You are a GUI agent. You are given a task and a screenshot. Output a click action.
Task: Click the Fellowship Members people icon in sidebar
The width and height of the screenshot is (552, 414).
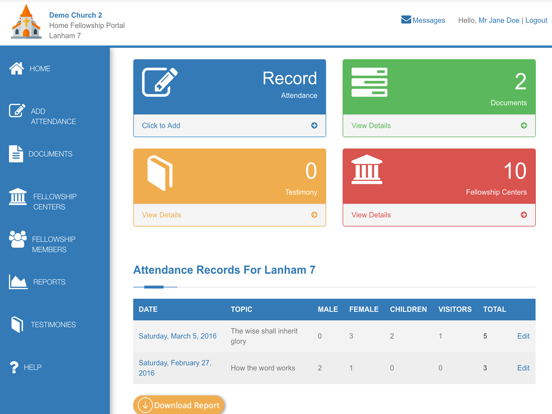[x=18, y=239]
